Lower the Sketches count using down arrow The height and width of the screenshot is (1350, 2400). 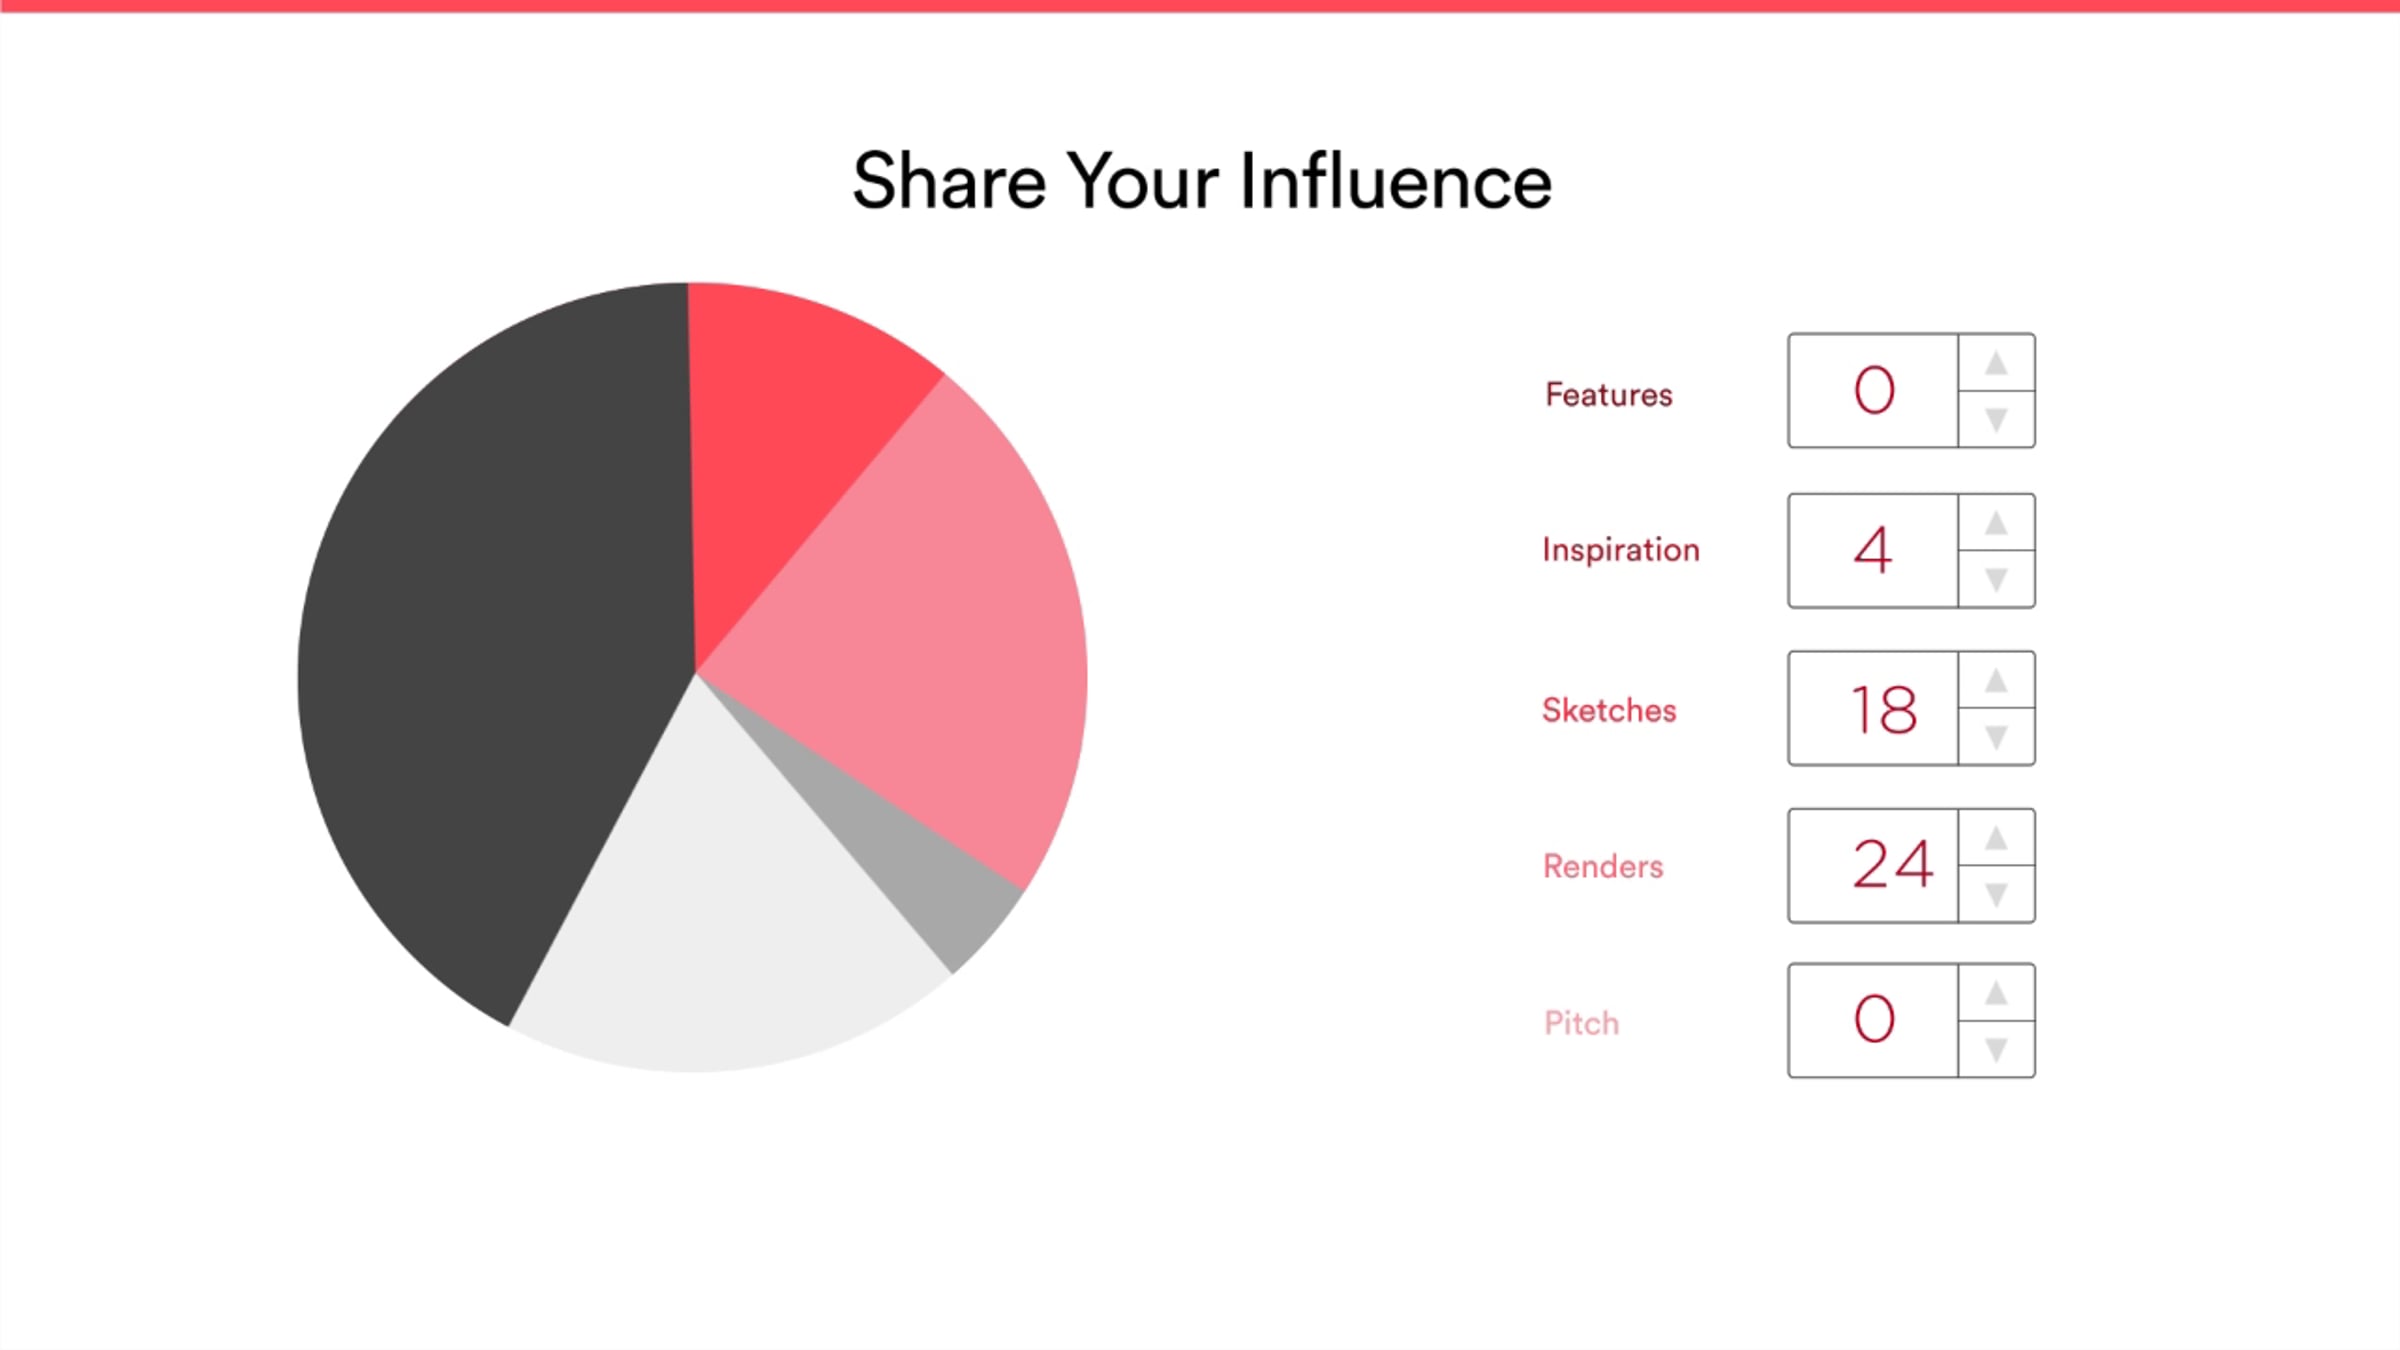point(1996,737)
